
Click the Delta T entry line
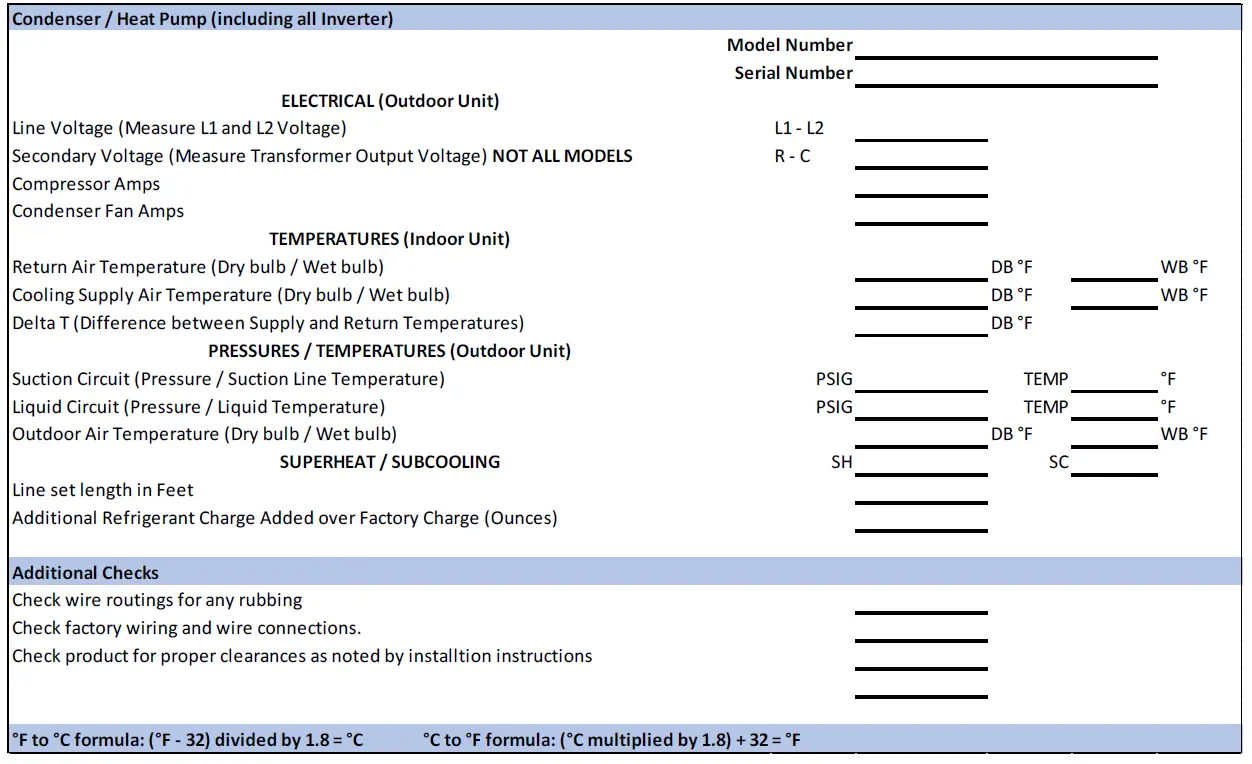pyautogui.click(x=920, y=333)
